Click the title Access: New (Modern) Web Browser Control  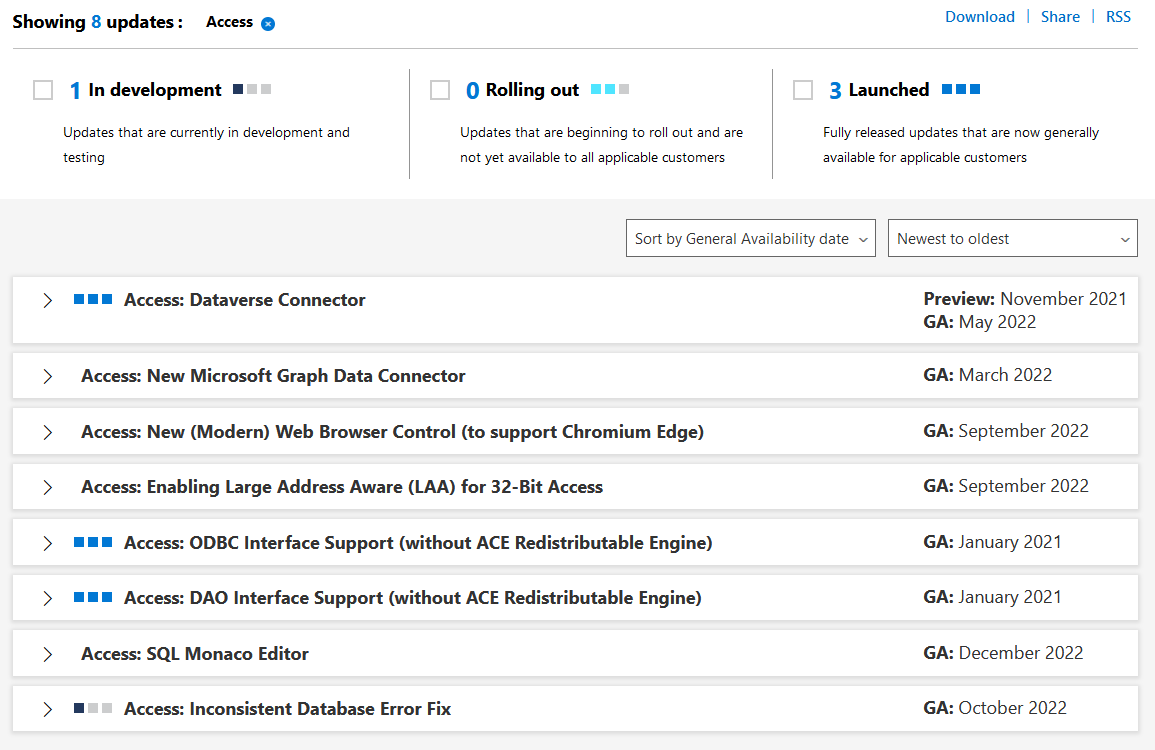click(393, 432)
